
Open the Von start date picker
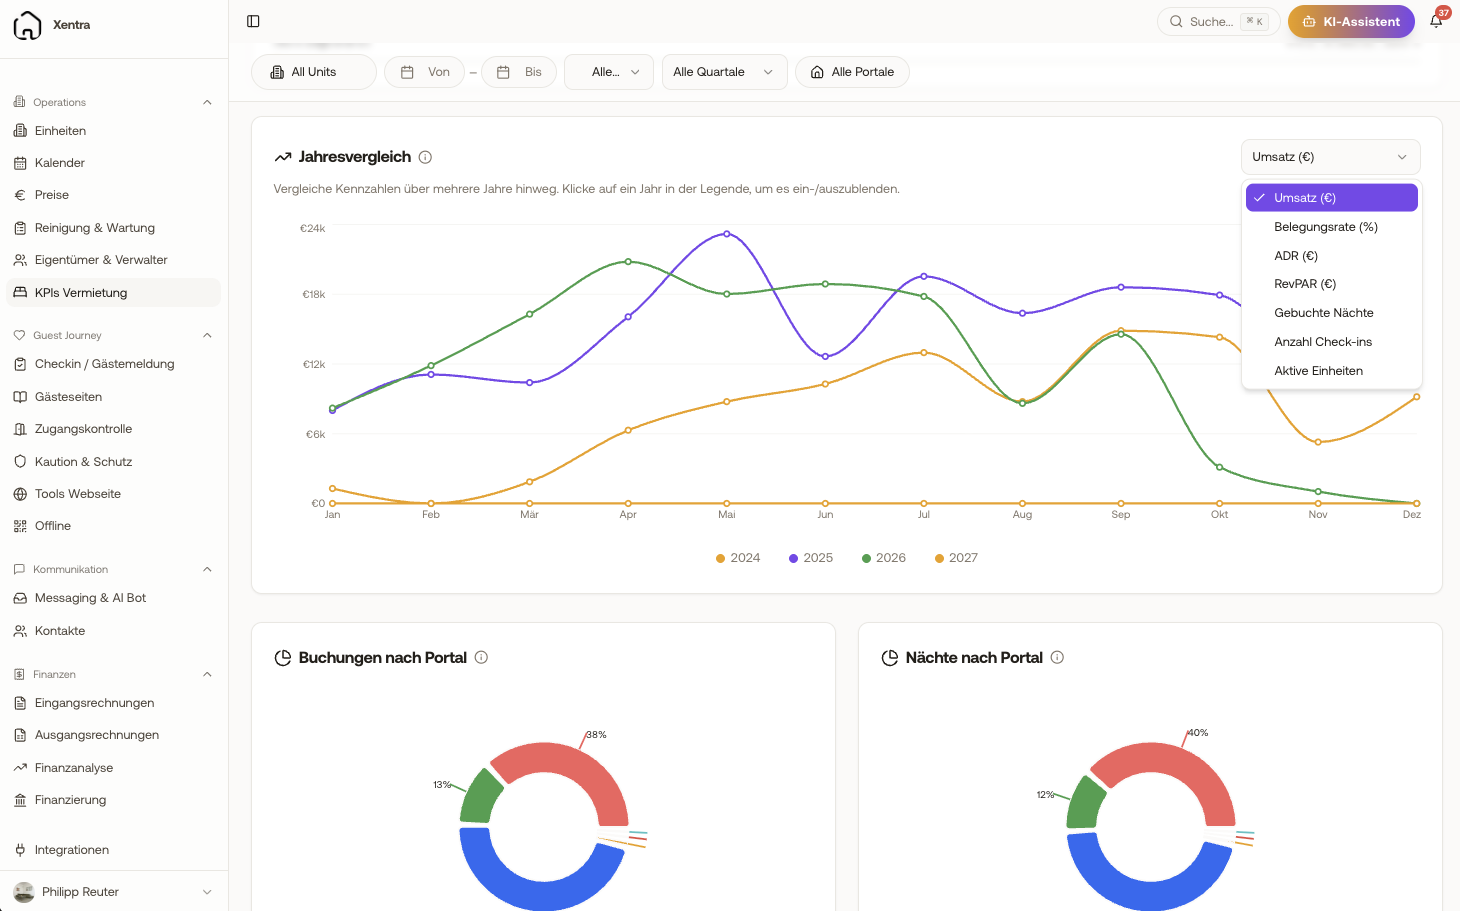pos(424,72)
